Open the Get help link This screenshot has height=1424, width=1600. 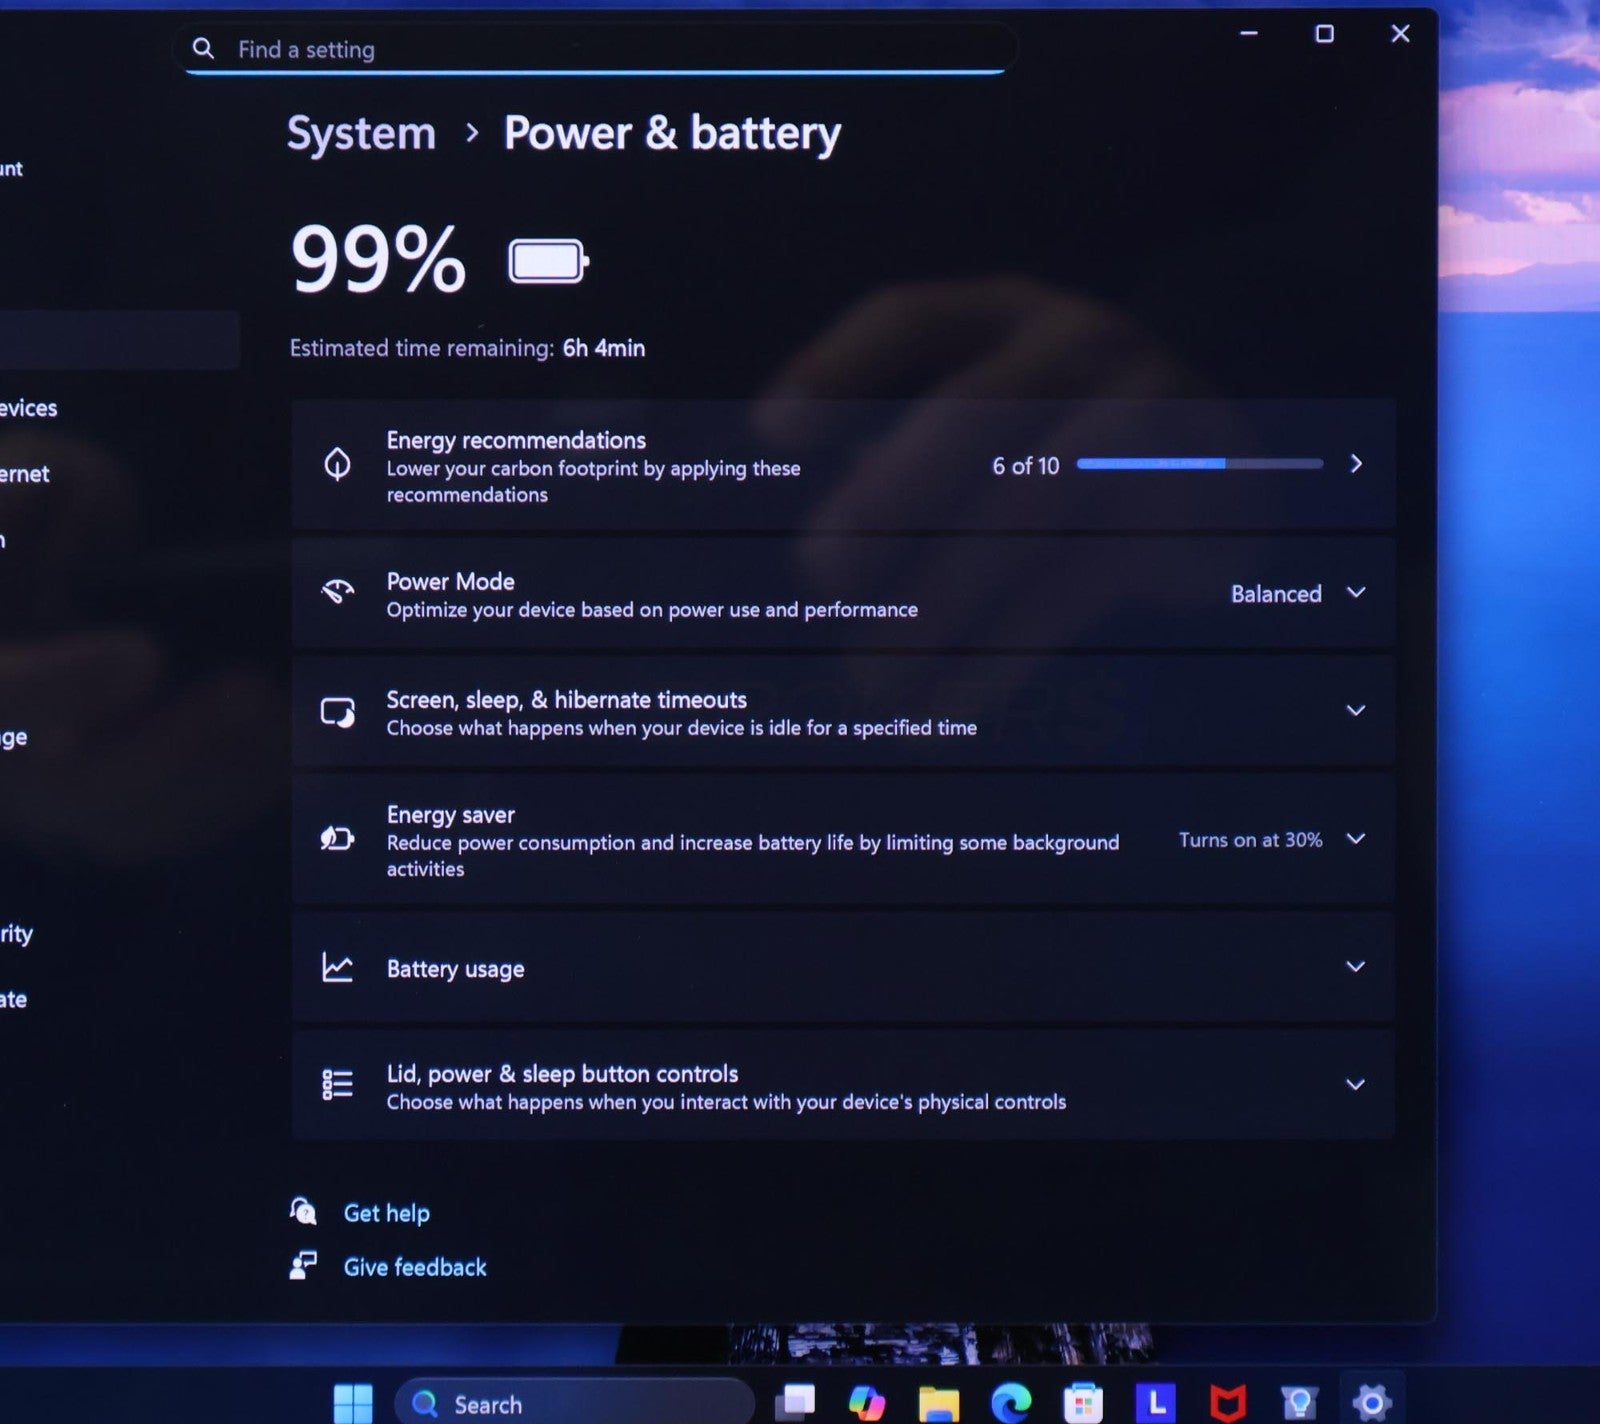click(x=386, y=1213)
